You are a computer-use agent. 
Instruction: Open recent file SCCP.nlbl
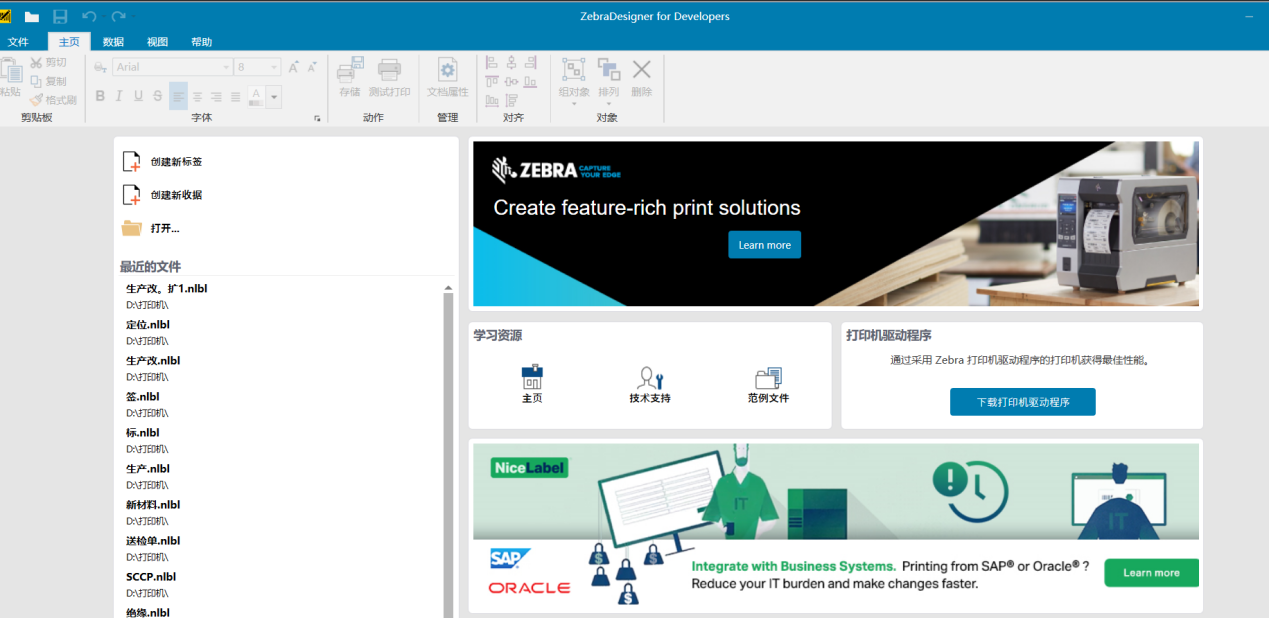[150, 576]
